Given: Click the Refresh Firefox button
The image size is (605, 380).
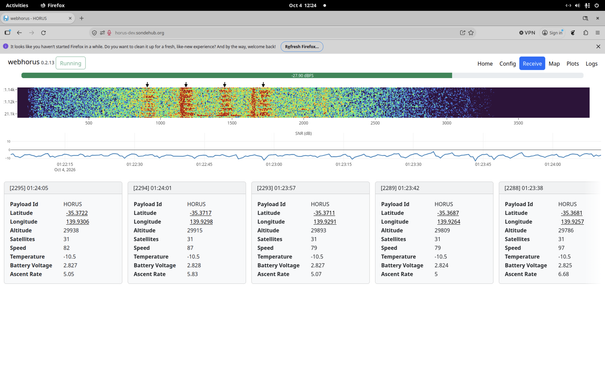Looking at the screenshot, I should point(302,47).
